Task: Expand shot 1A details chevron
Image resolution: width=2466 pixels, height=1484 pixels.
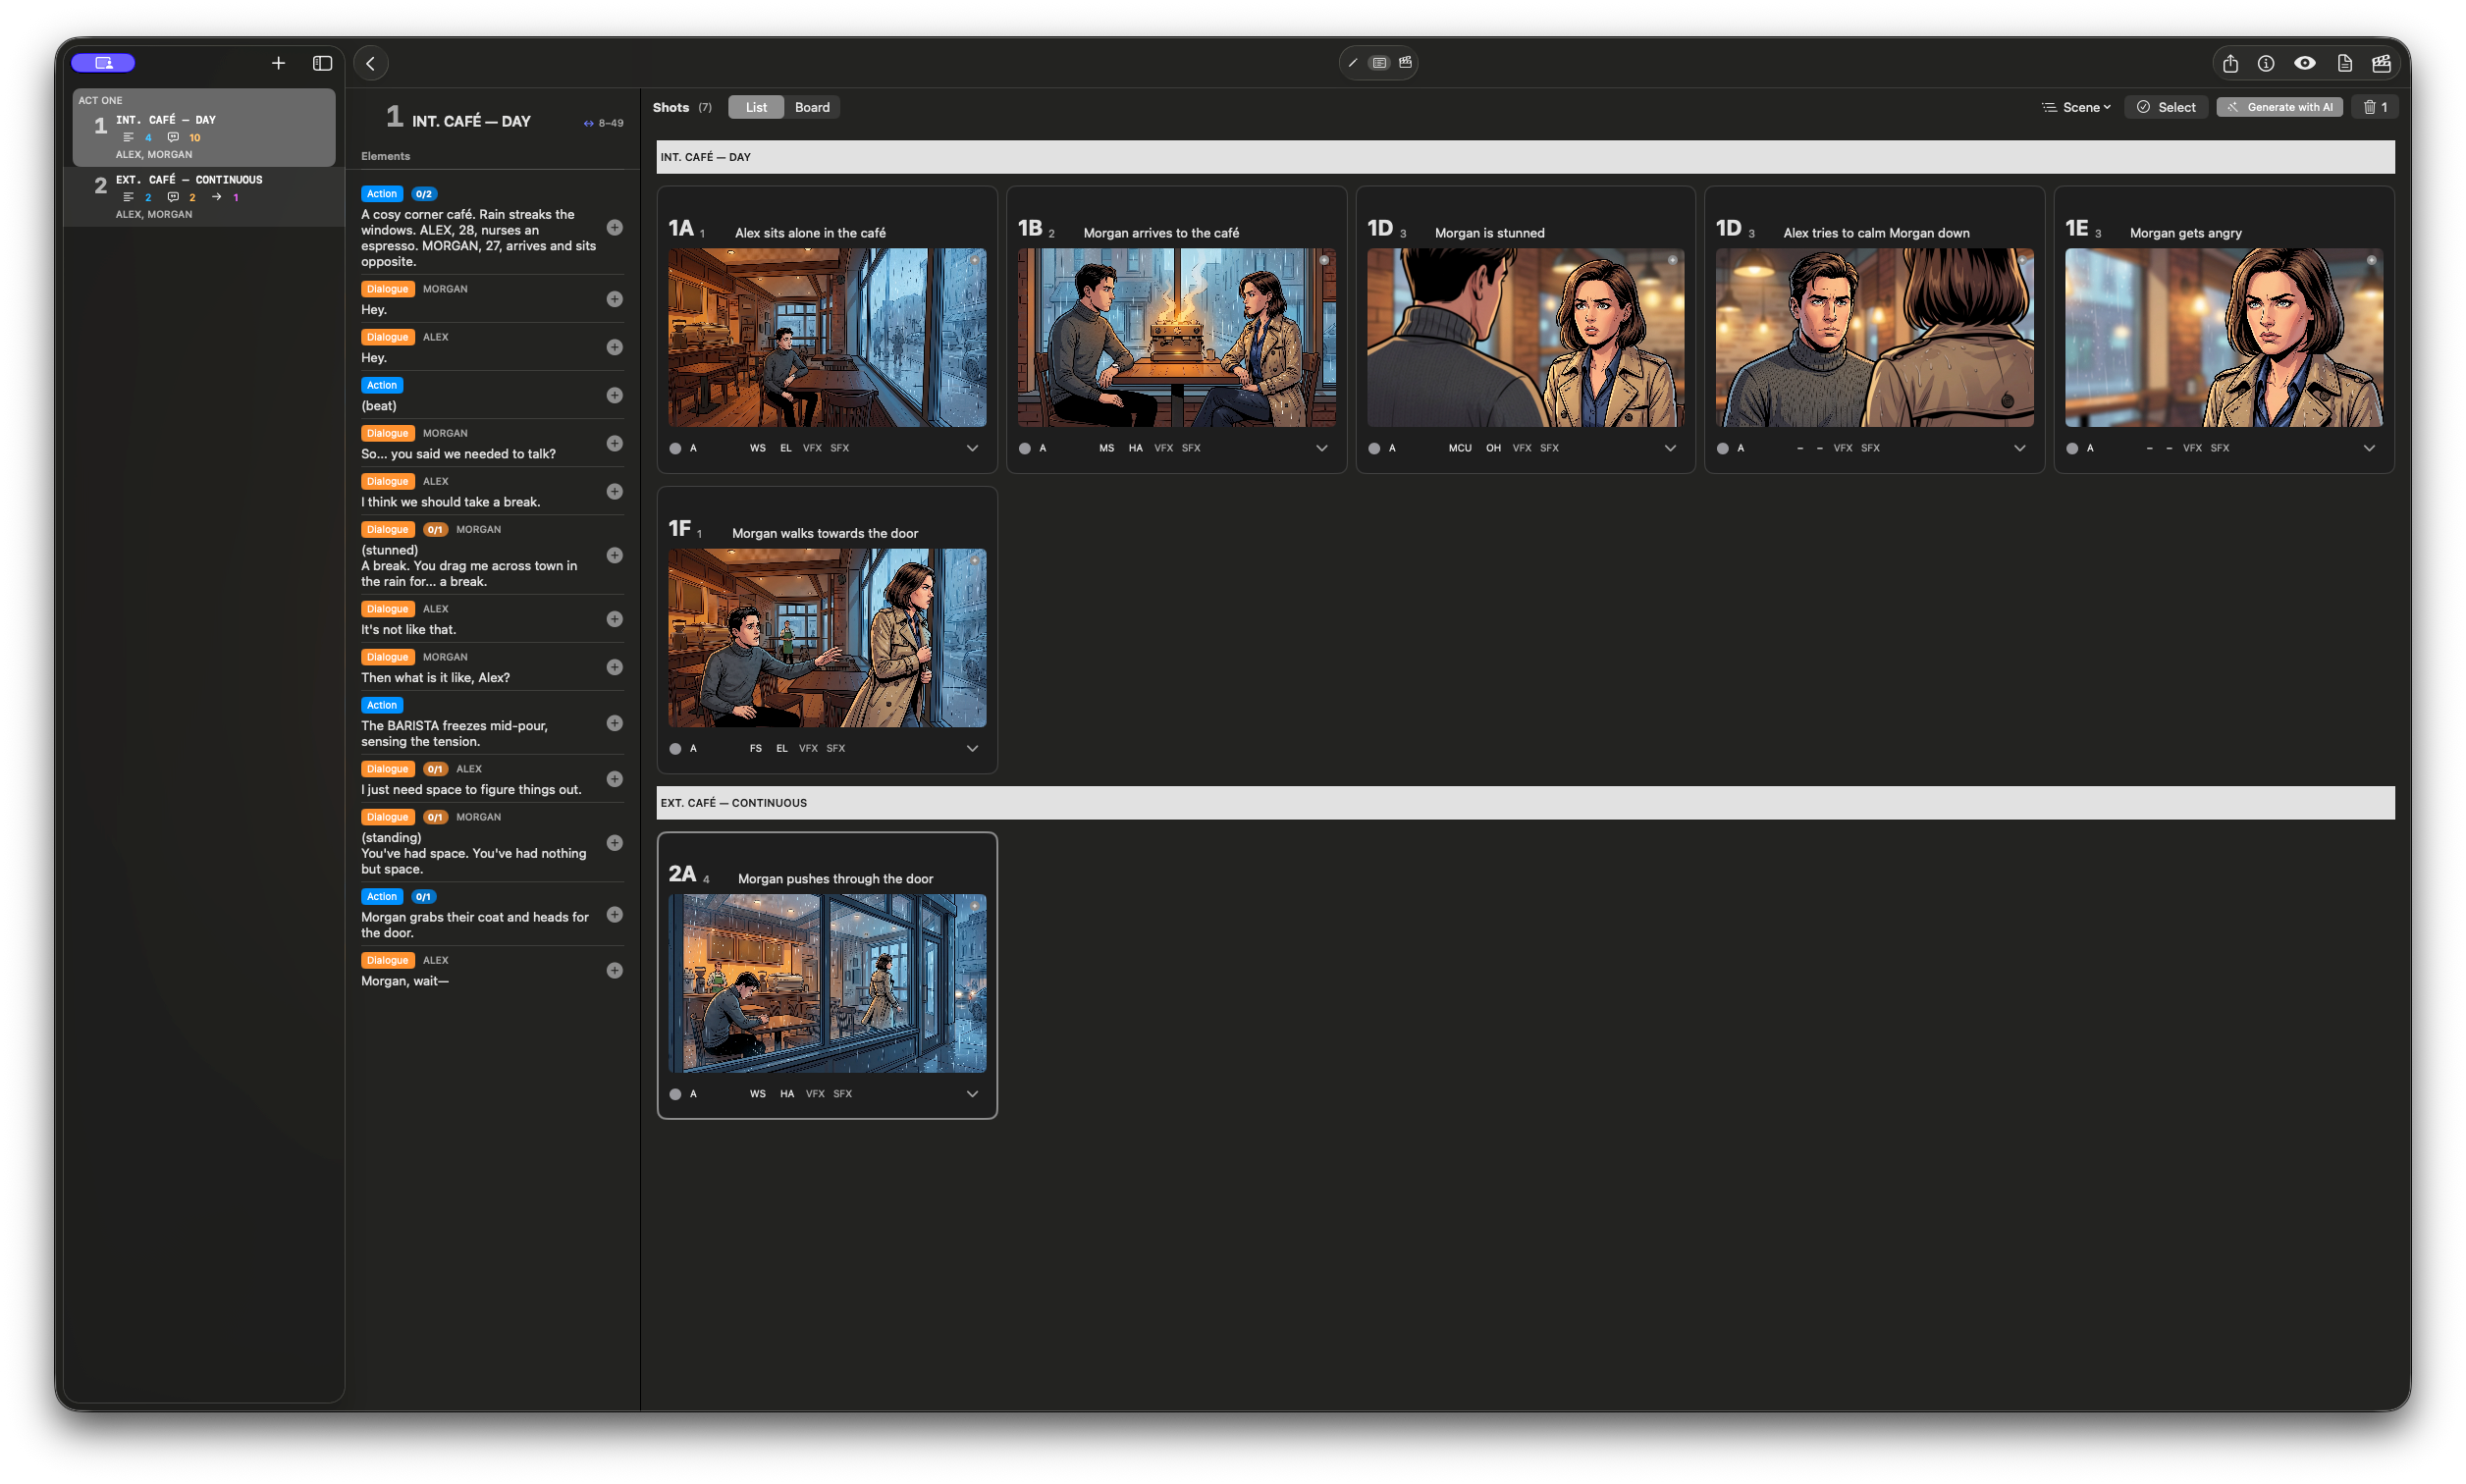Action: point(972,448)
